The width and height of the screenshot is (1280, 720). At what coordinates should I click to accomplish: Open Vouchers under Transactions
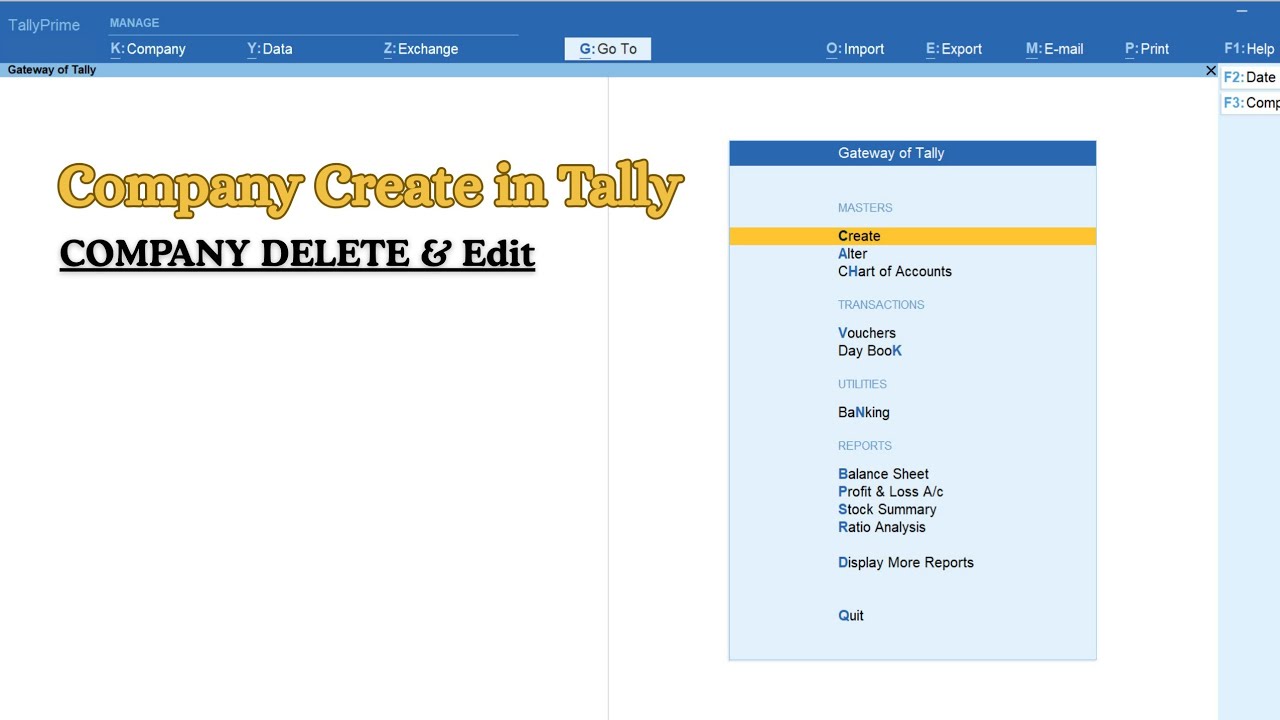point(867,333)
